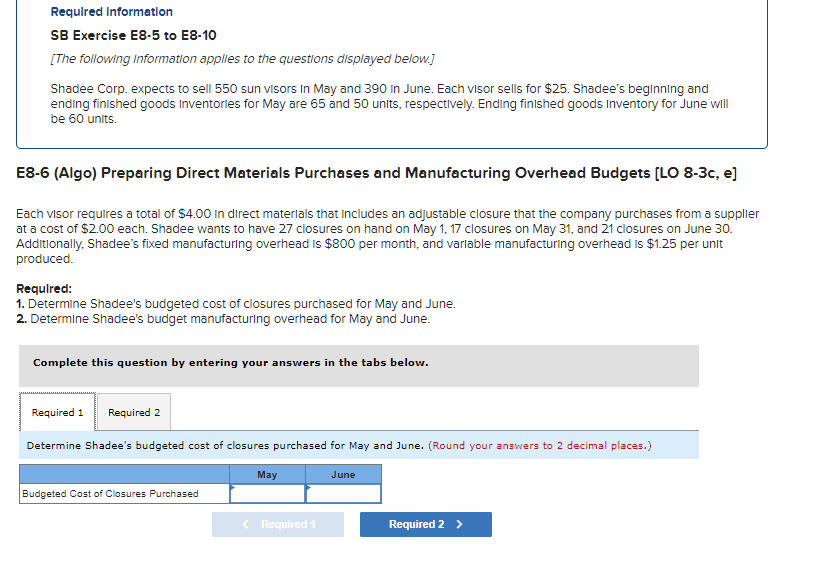The image size is (821, 578).
Task: Click the left arrow icon on Required 1 button
Action: [243, 524]
